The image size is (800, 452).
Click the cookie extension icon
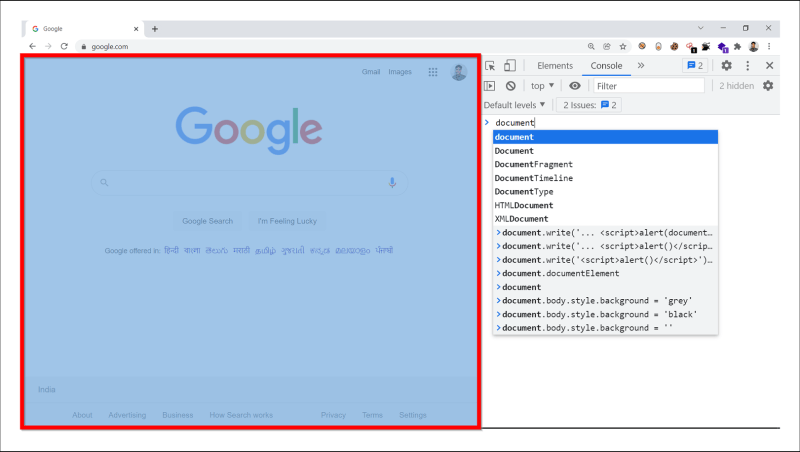pyautogui.click(x=674, y=46)
